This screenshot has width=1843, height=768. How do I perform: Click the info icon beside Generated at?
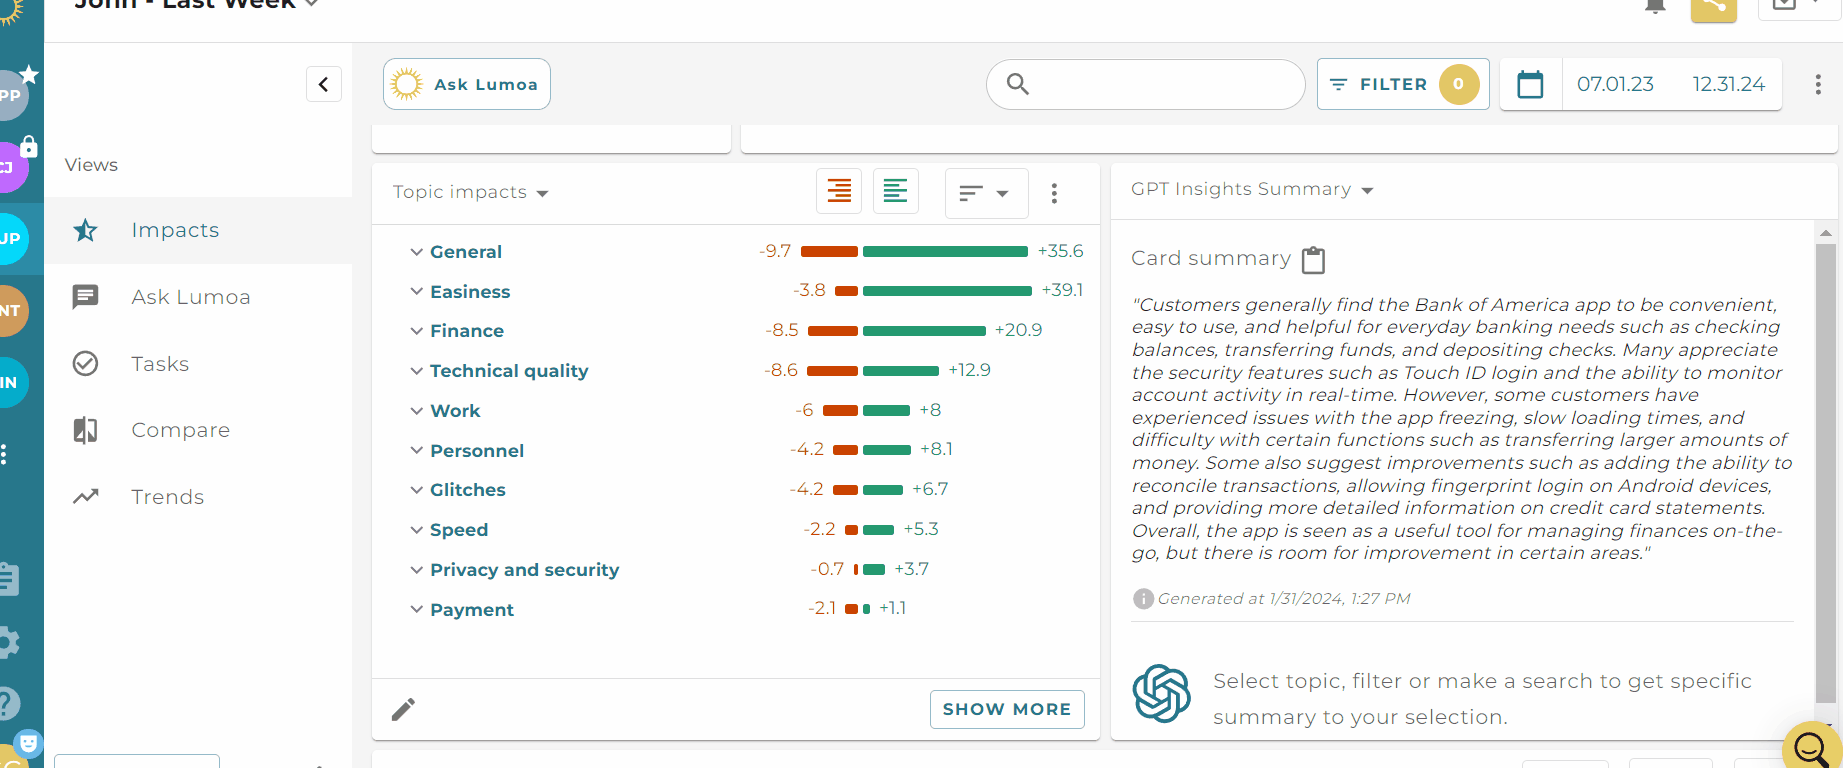point(1143,599)
